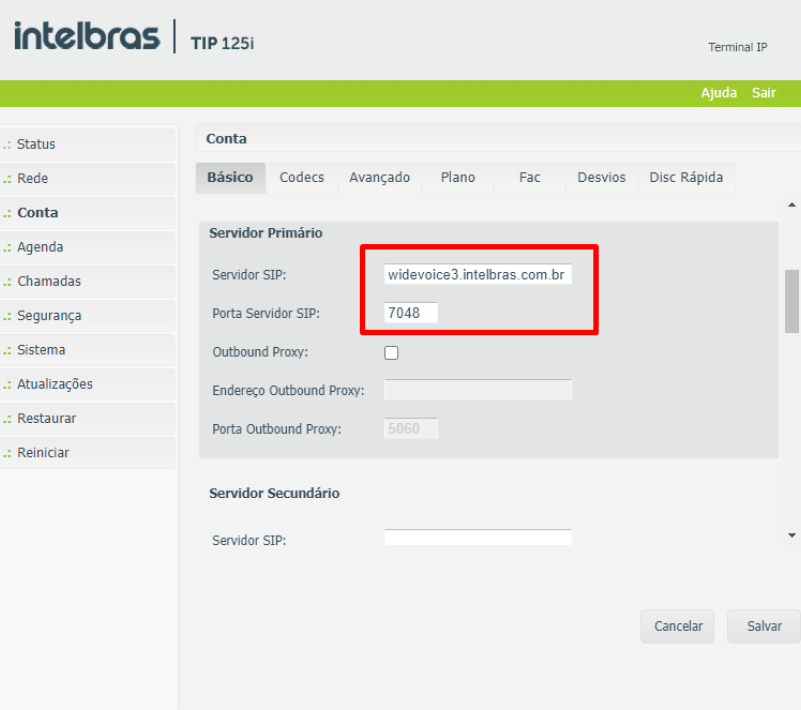Click the Terminal IP label
The image size is (801, 710).
click(738, 47)
